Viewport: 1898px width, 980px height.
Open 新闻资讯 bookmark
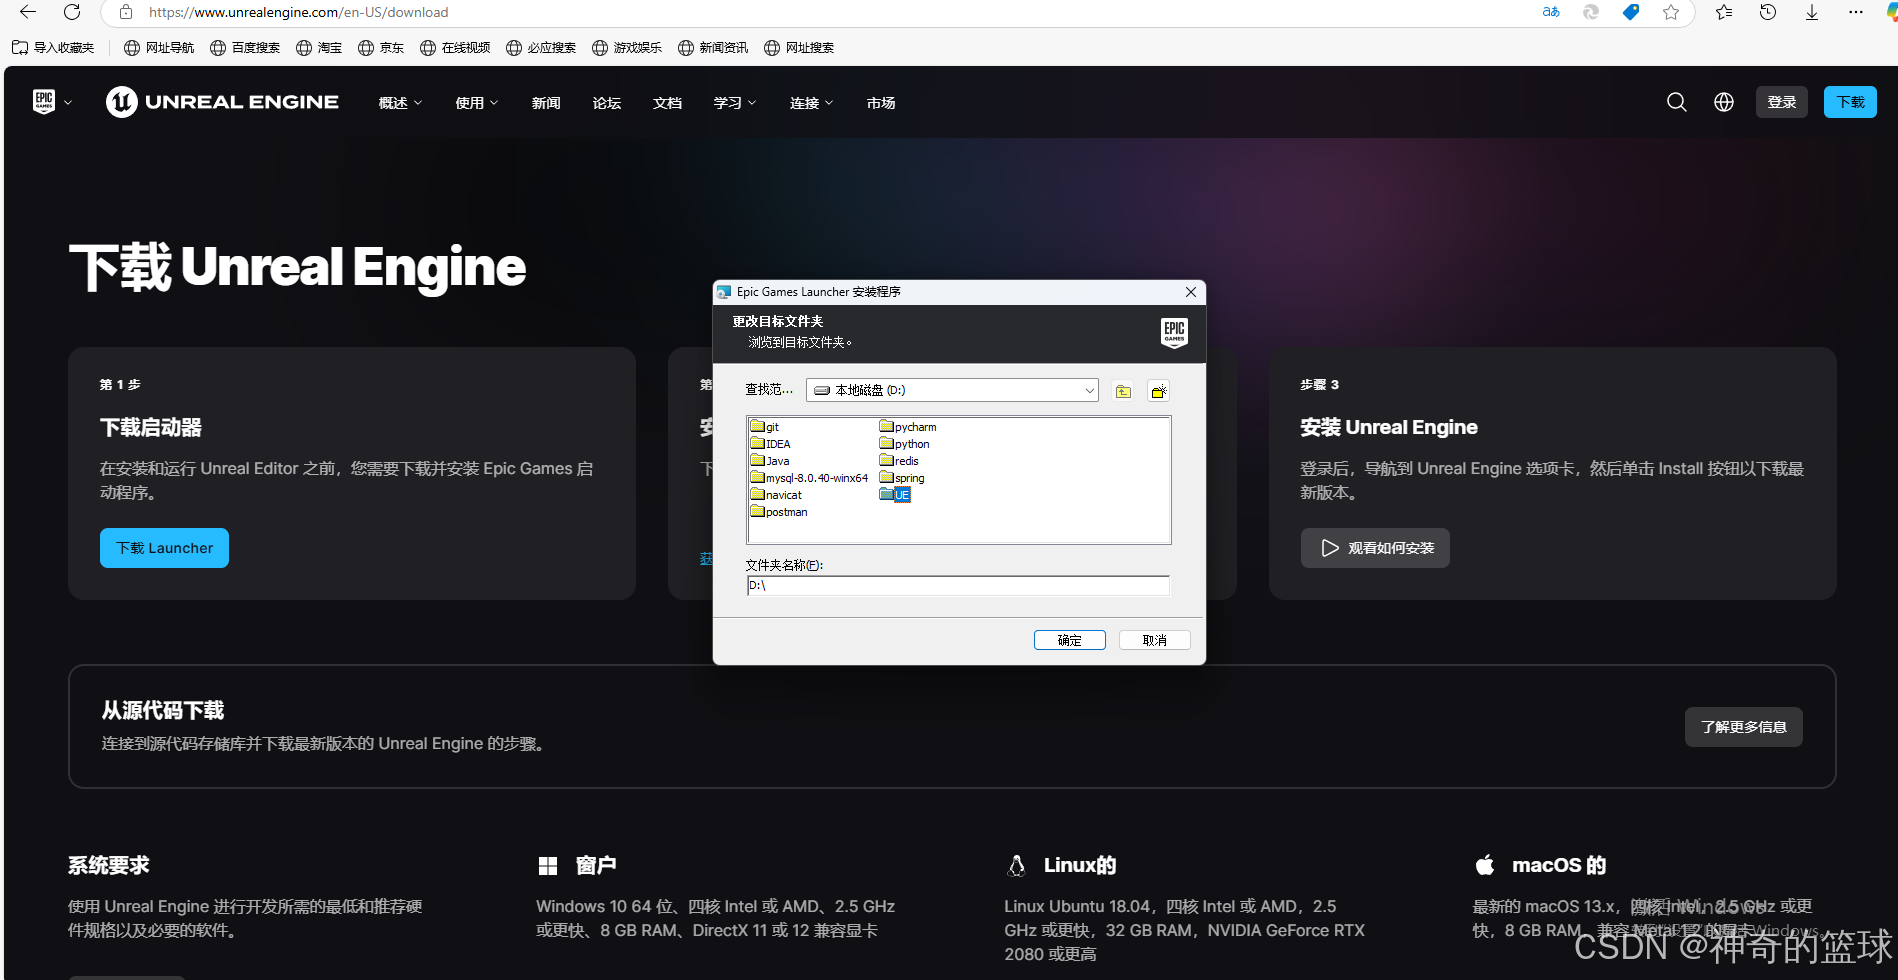(713, 47)
